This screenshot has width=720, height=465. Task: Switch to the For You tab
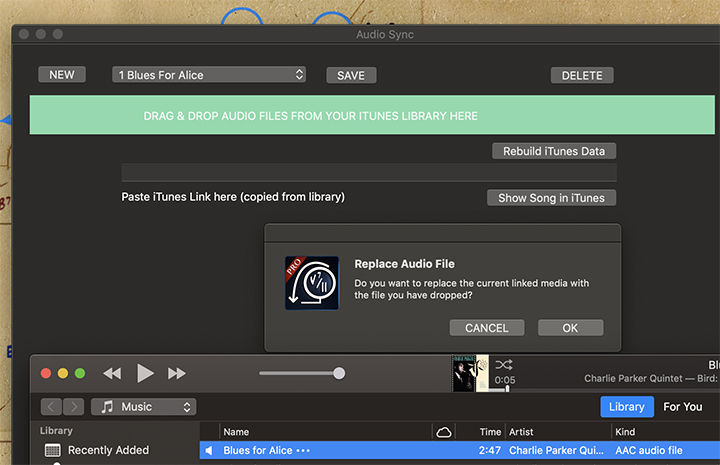tap(683, 407)
